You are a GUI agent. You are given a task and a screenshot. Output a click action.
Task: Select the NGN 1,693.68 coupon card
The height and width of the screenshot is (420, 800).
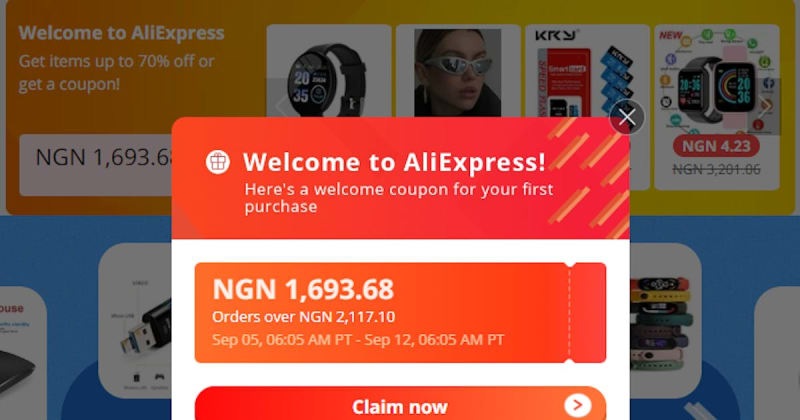(400, 312)
